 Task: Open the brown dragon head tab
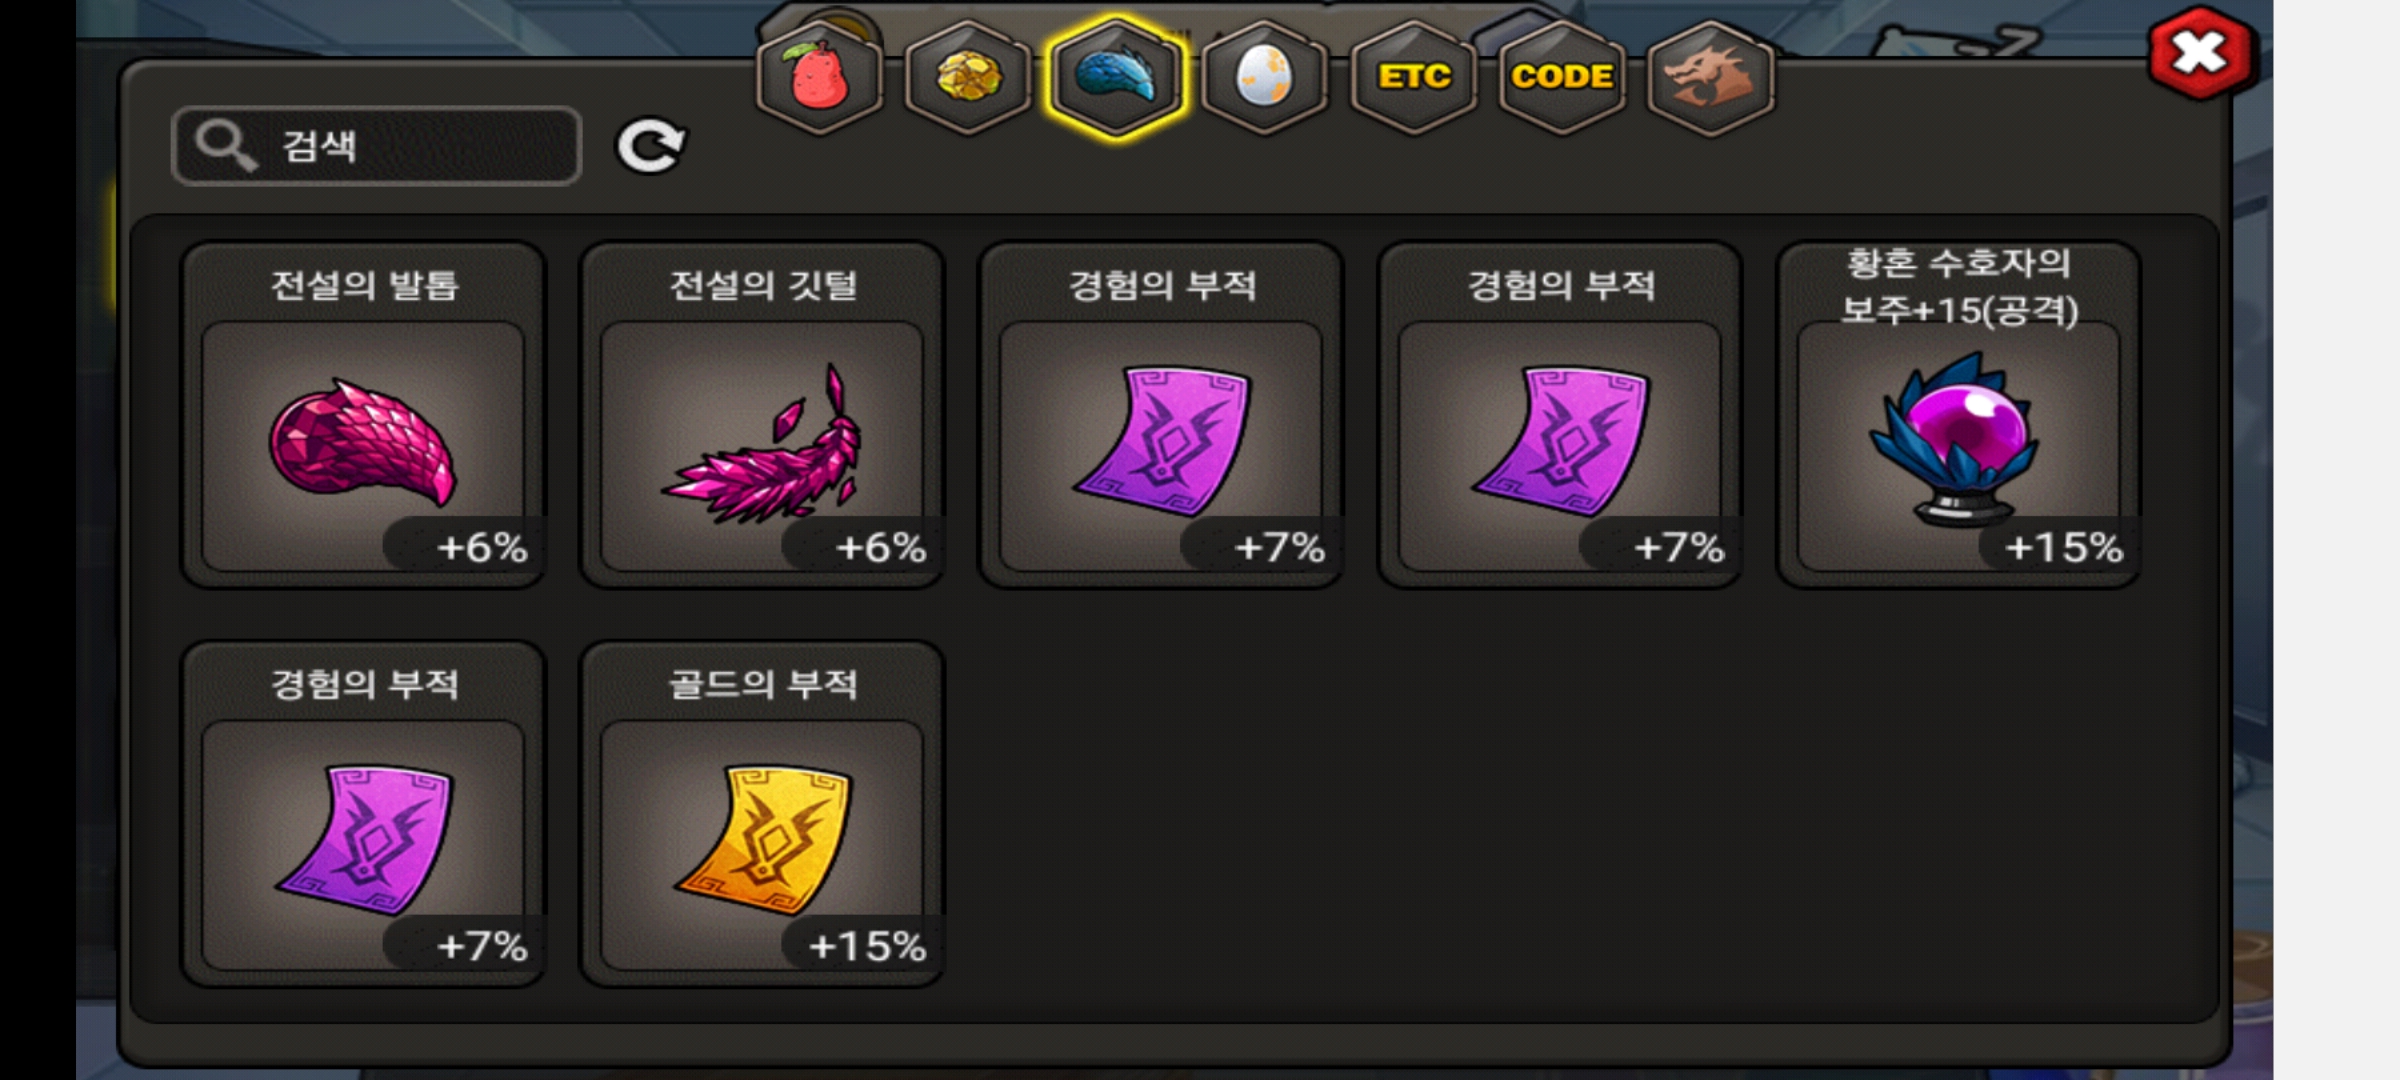point(1710,78)
